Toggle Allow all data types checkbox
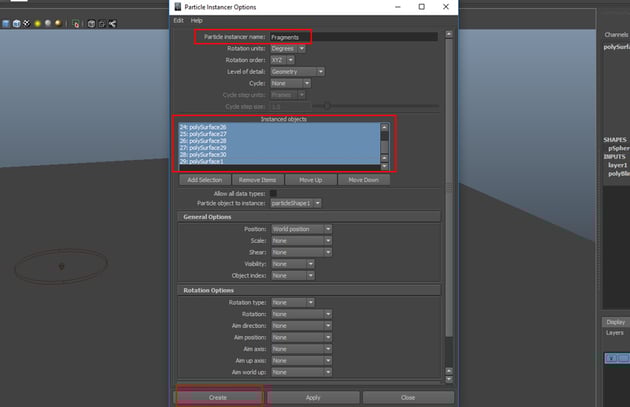 coord(273,193)
